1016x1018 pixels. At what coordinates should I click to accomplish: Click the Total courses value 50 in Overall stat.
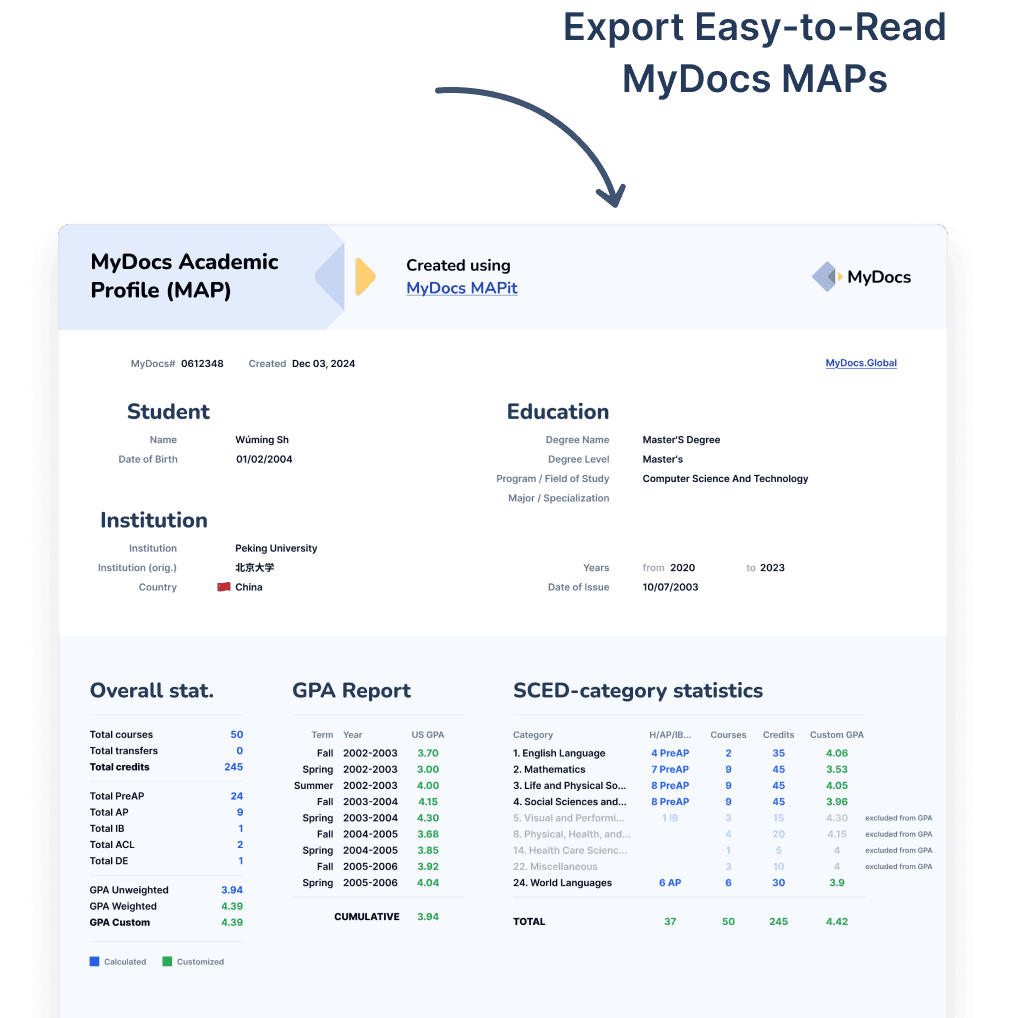pyautogui.click(x=236, y=734)
